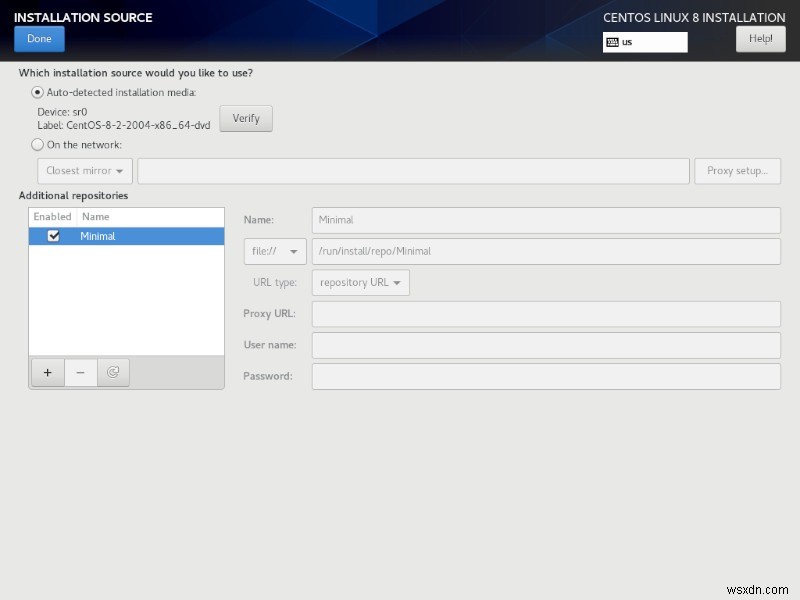800x600 pixels.
Task: Click the Password field for repository credentials
Action: click(546, 376)
